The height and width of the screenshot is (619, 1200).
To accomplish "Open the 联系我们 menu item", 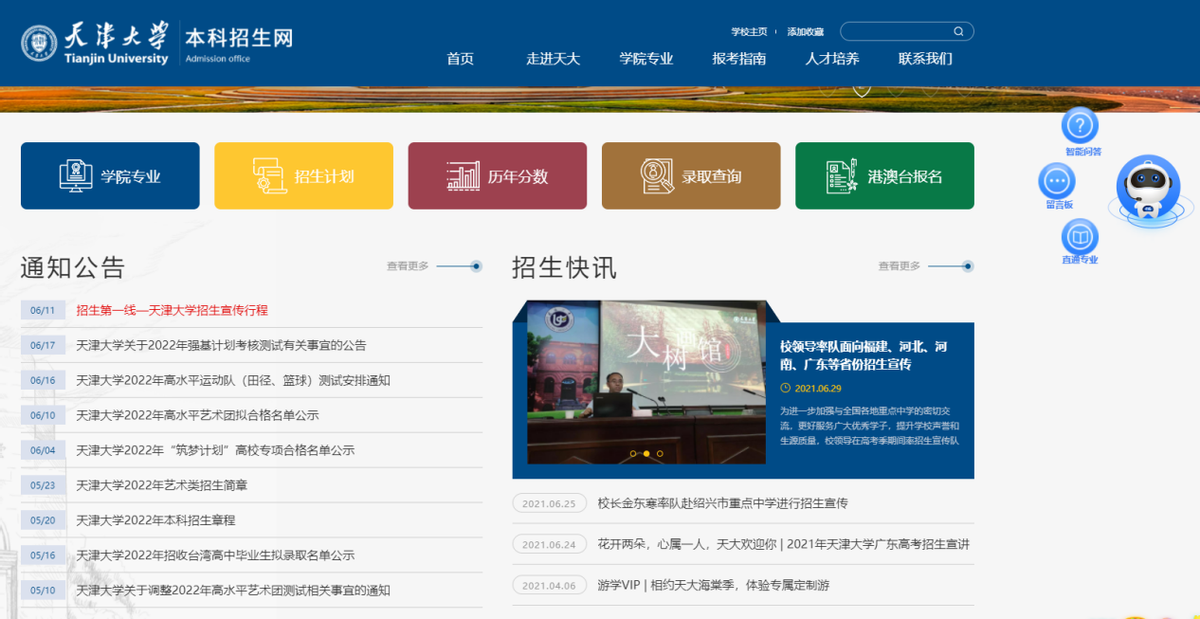I will (x=925, y=59).
